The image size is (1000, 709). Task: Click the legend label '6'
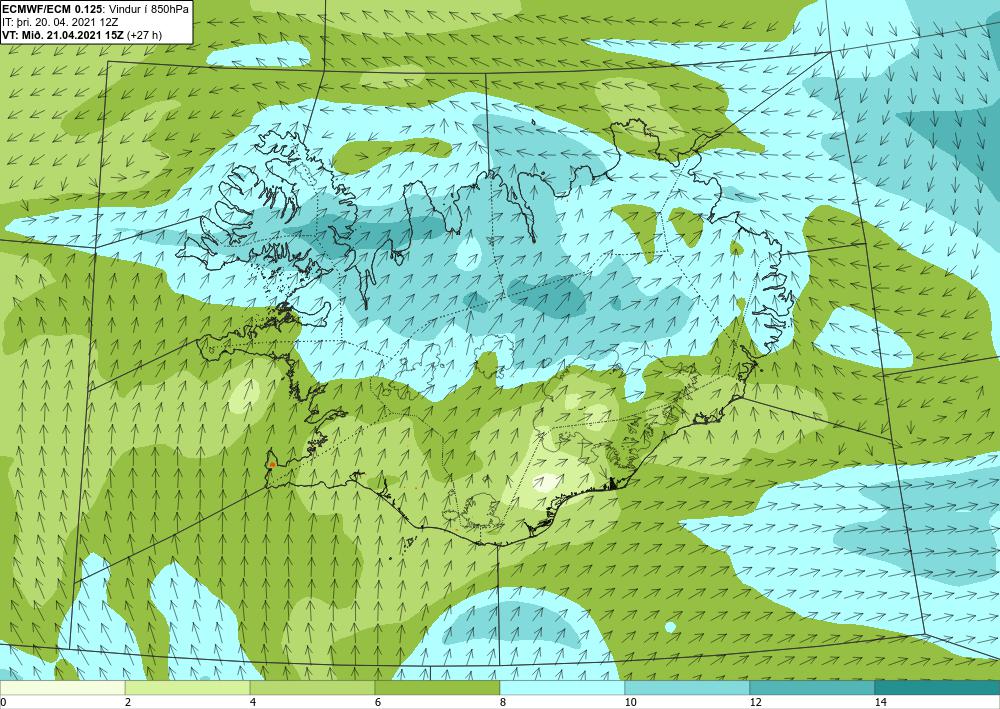[x=378, y=702]
